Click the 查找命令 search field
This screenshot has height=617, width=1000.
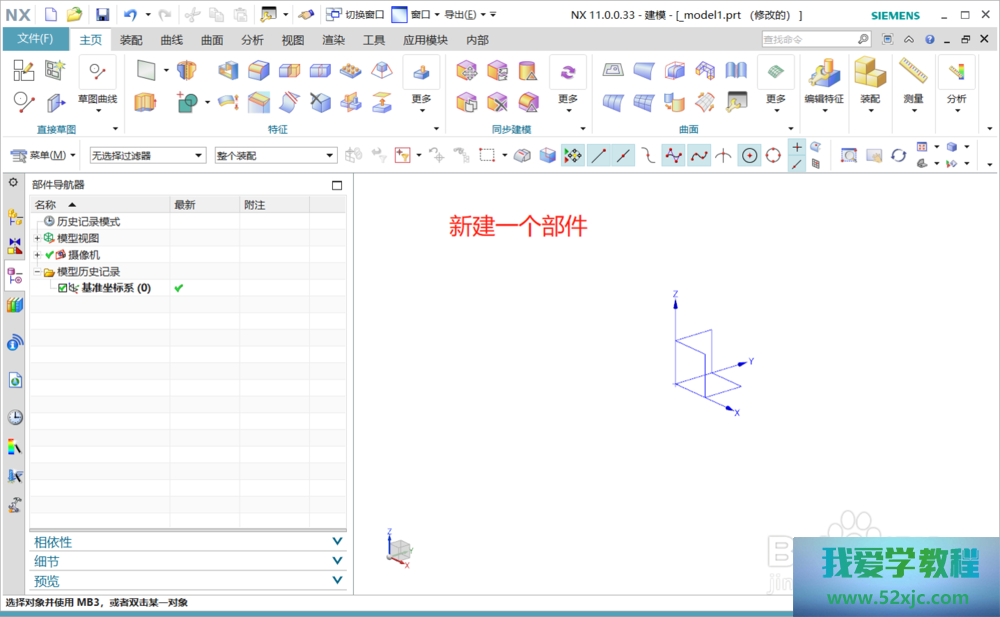[x=808, y=39]
